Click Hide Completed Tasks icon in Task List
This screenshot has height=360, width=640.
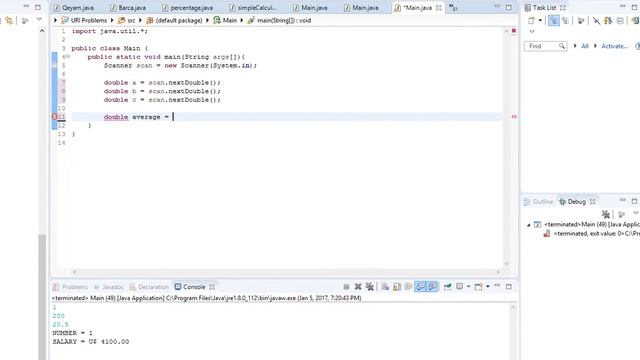coord(597,20)
